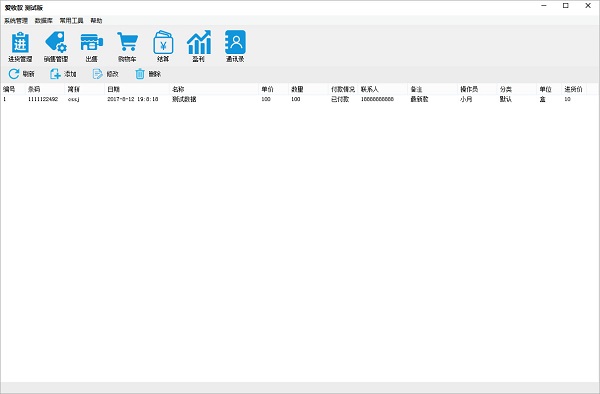The width and height of the screenshot is (600, 394).
Task: Select the payment status cell 已付款
Action: 340,99
